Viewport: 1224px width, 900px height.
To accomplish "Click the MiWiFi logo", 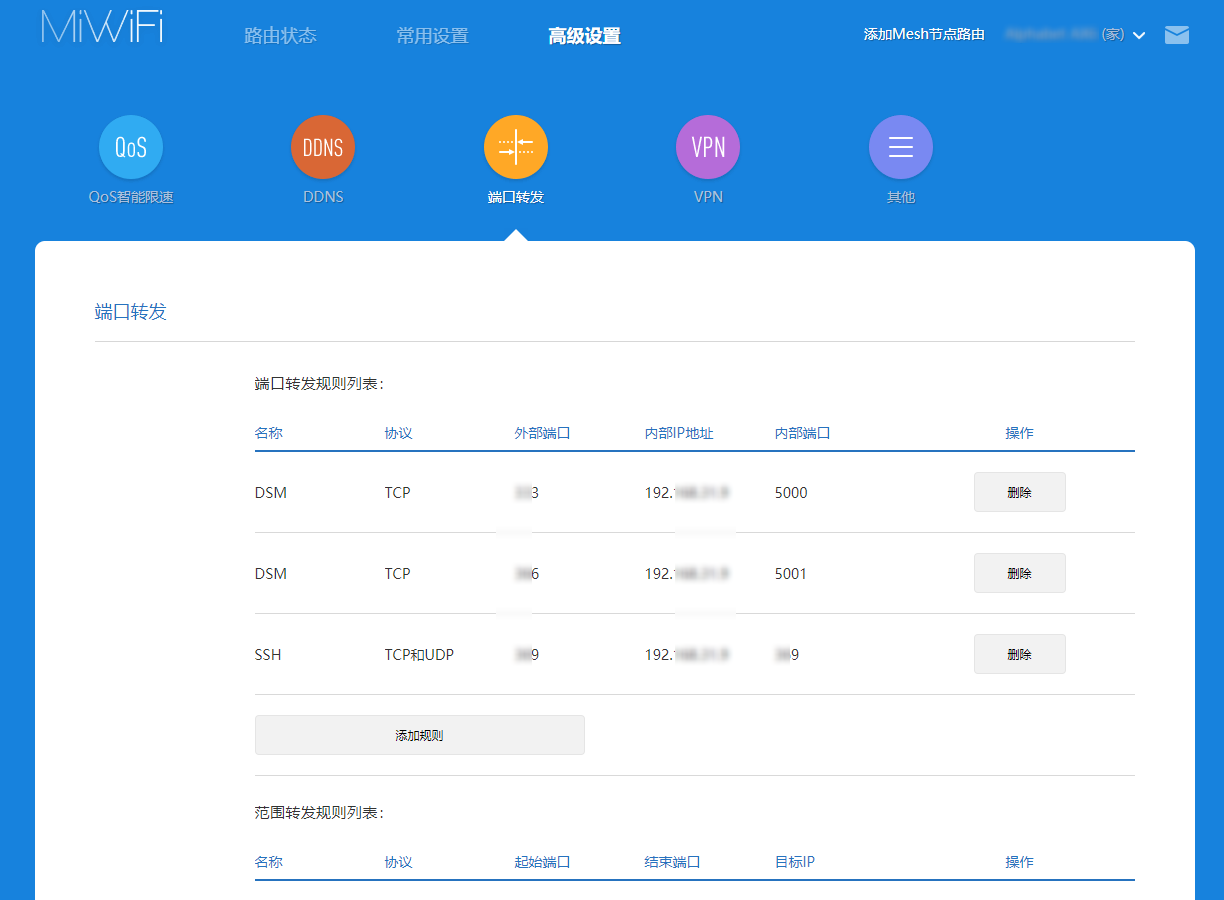I will (x=102, y=27).
